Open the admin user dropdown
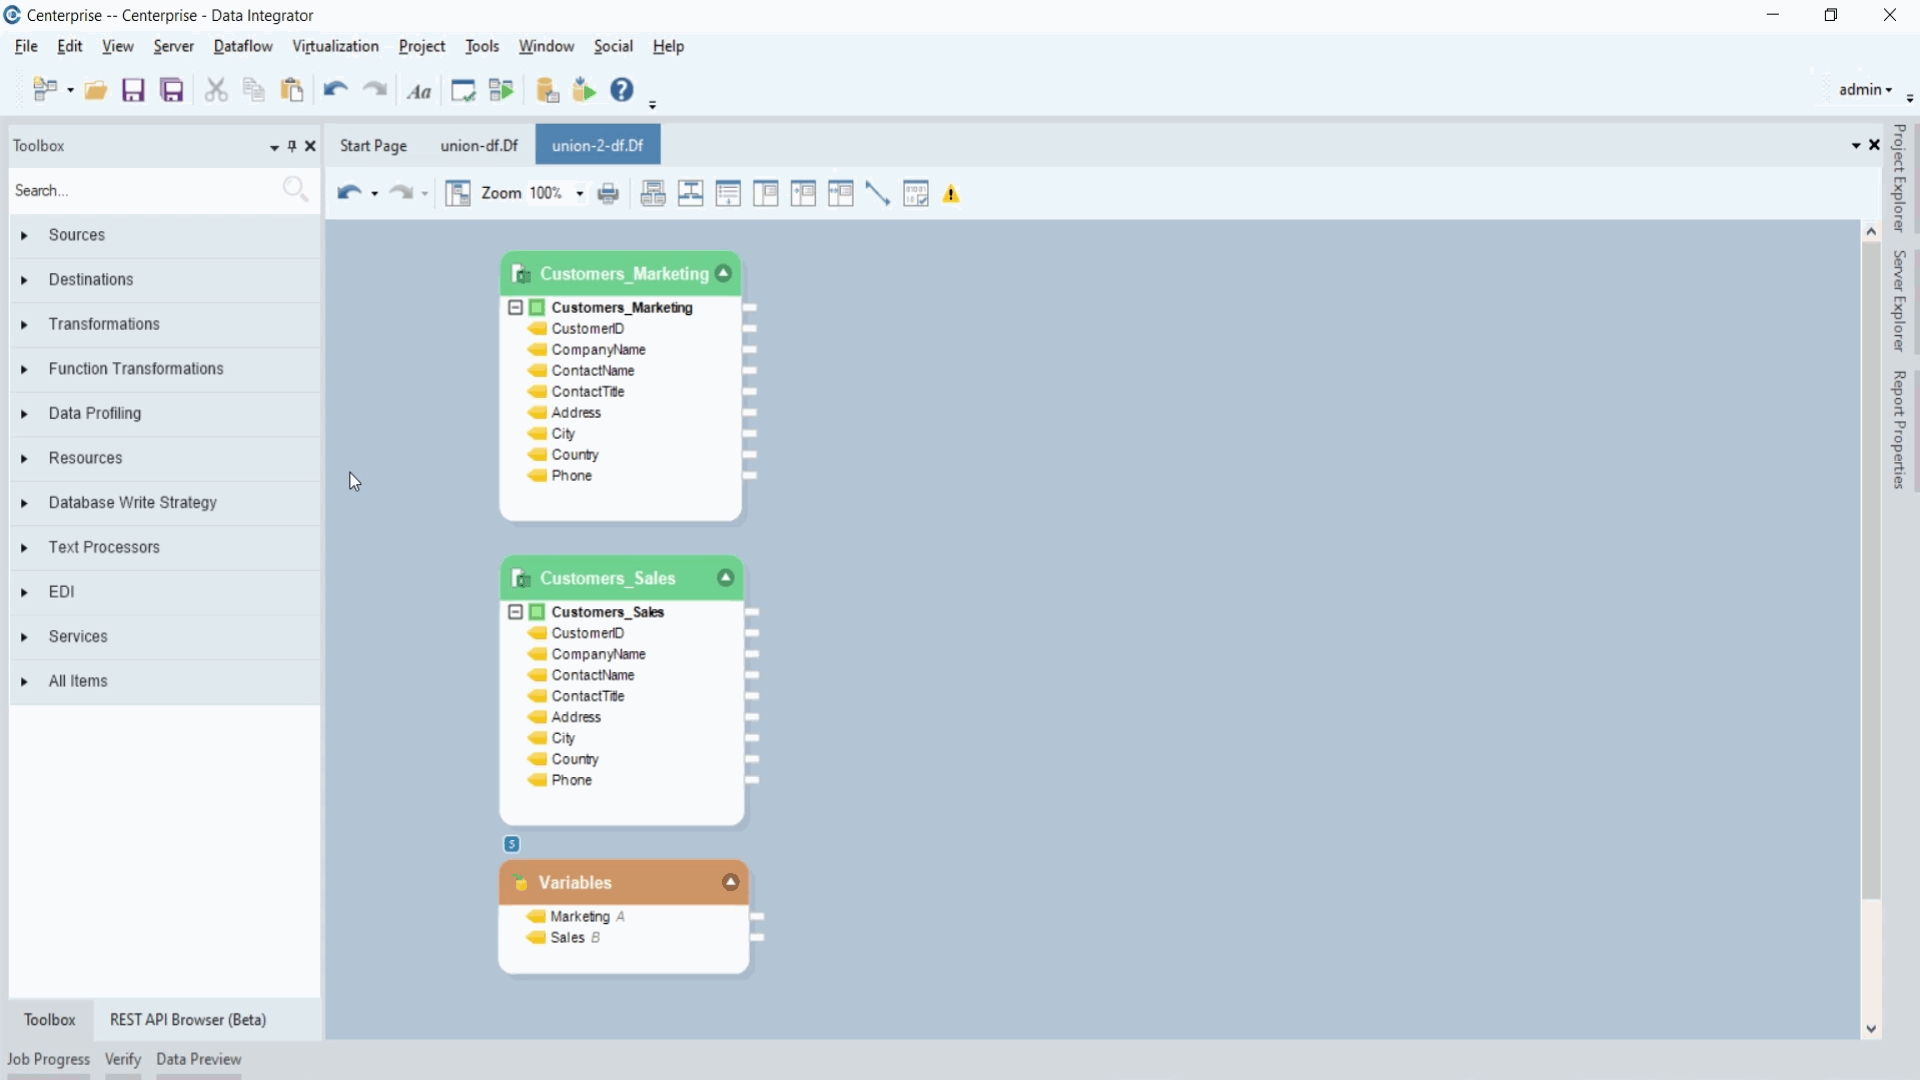This screenshot has height=1080, width=1920. click(x=1866, y=90)
